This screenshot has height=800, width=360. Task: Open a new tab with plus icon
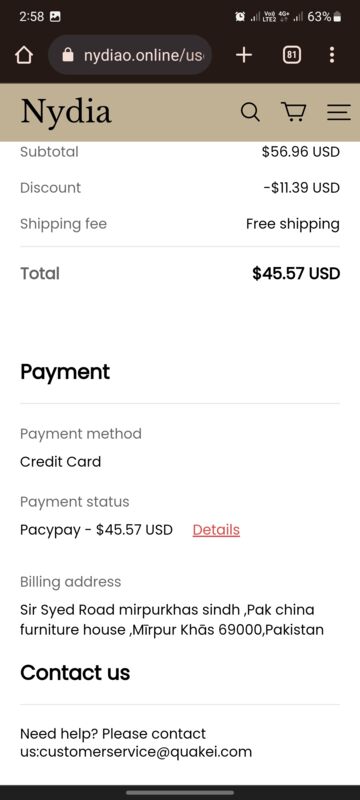coord(244,55)
